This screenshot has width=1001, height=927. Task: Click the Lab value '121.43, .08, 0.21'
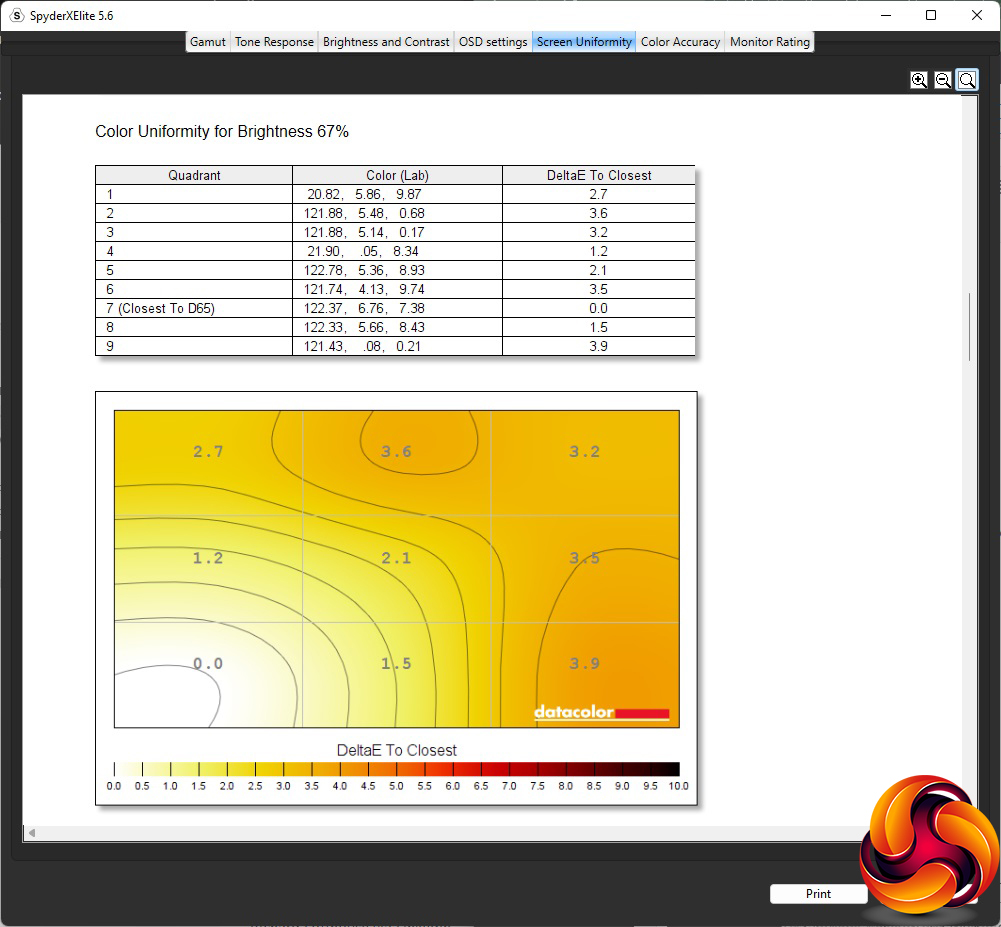point(362,346)
